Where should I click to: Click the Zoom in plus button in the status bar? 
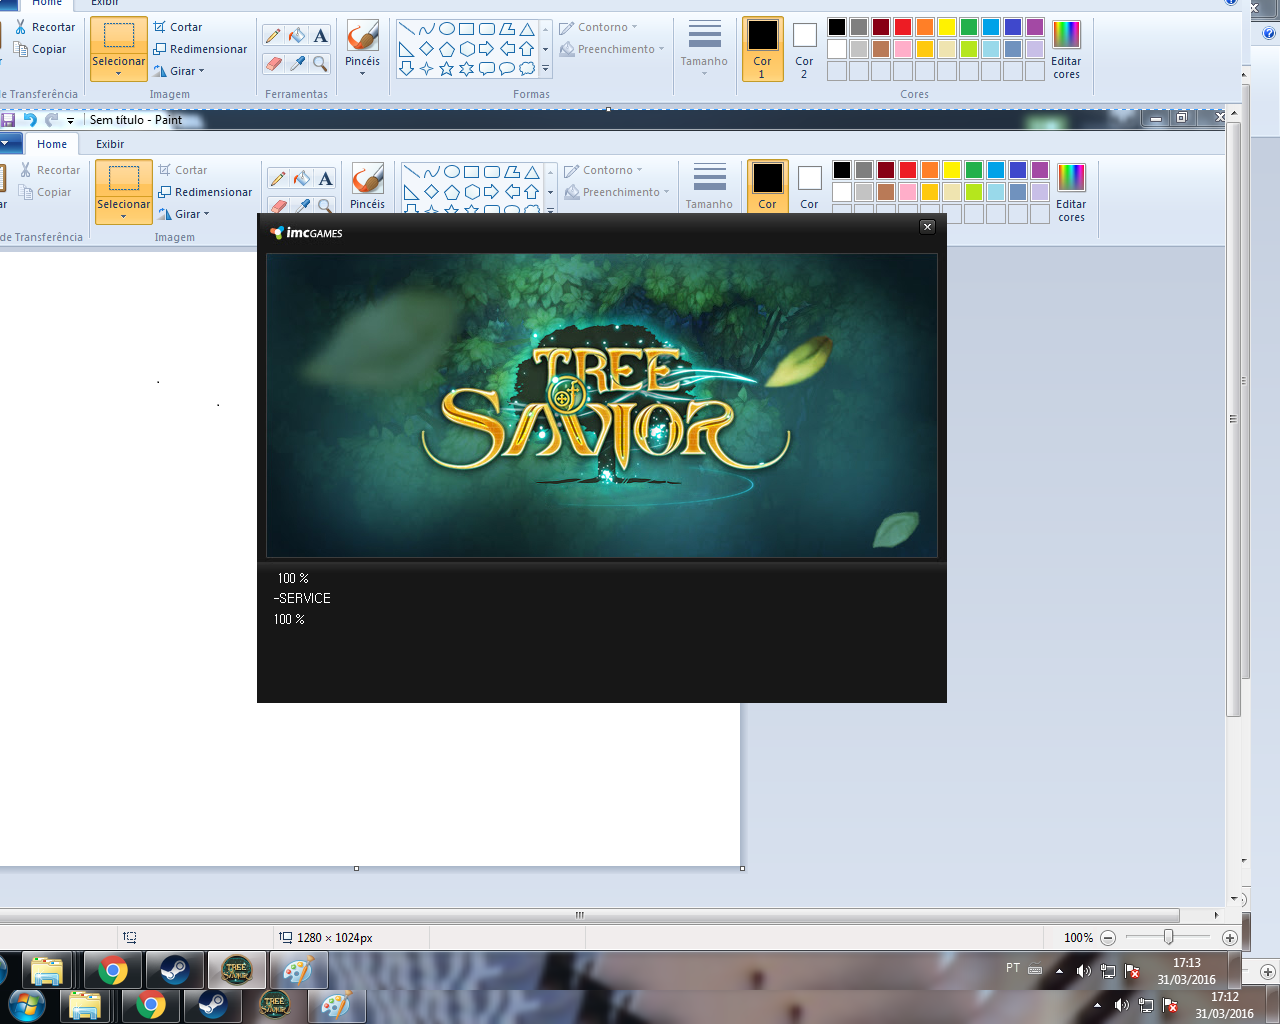(1230, 938)
